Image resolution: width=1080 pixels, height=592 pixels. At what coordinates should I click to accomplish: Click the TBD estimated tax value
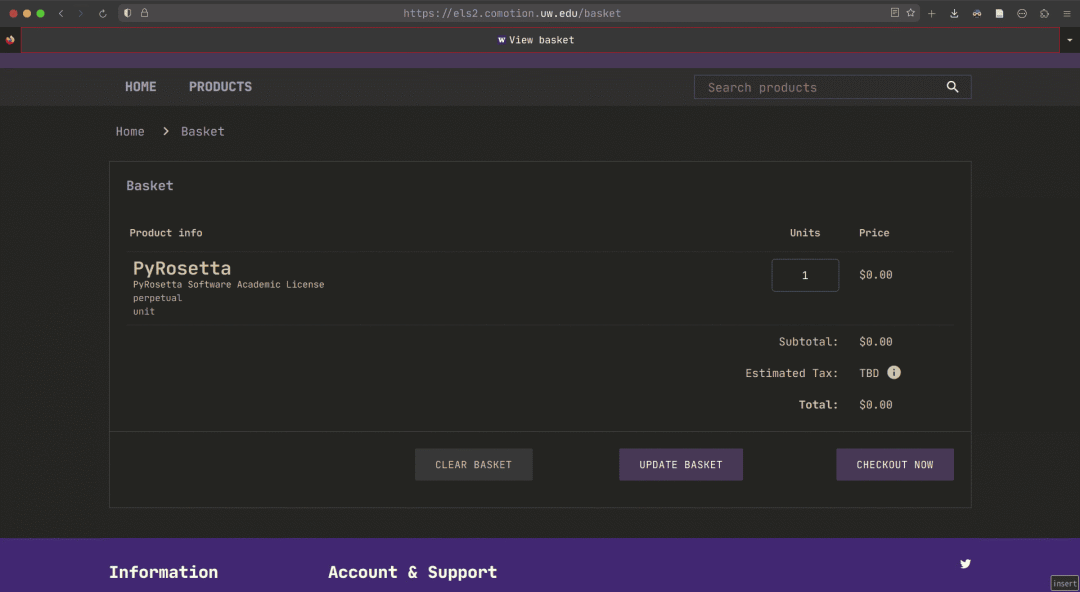tap(869, 374)
